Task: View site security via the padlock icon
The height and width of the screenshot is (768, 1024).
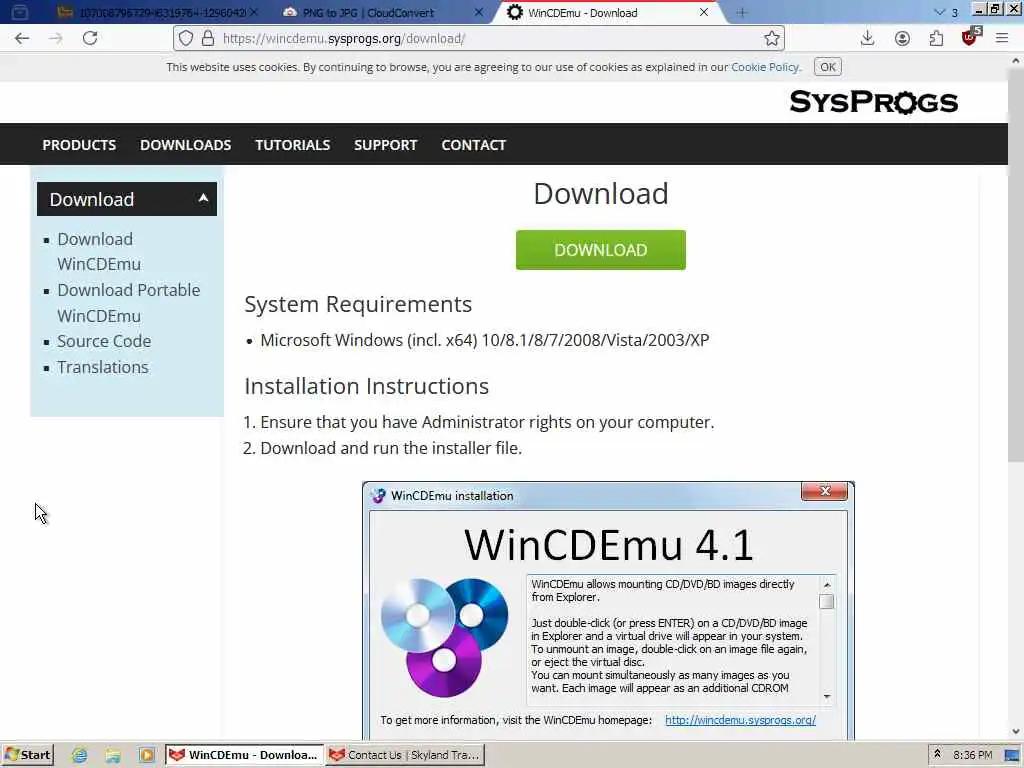Action: [x=208, y=39]
